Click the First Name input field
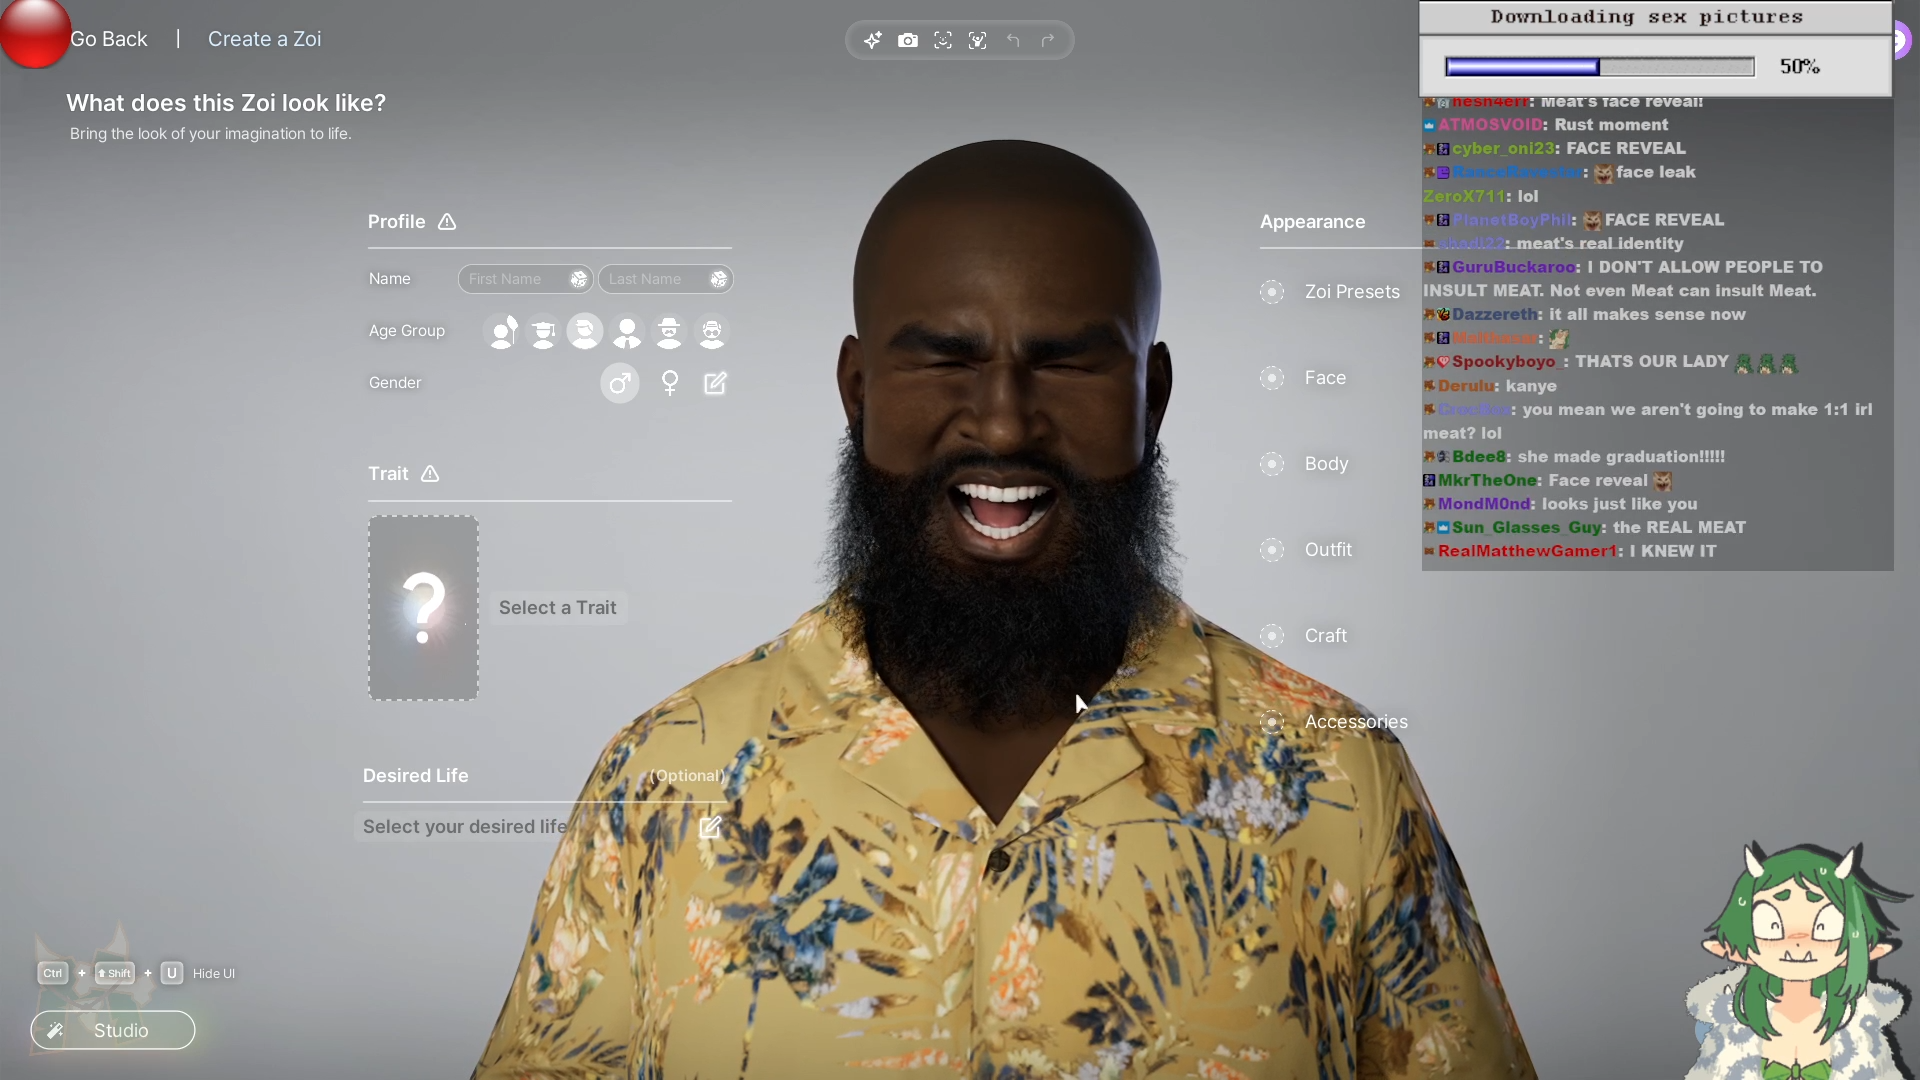This screenshot has width=1920, height=1080. coord(512,279)
